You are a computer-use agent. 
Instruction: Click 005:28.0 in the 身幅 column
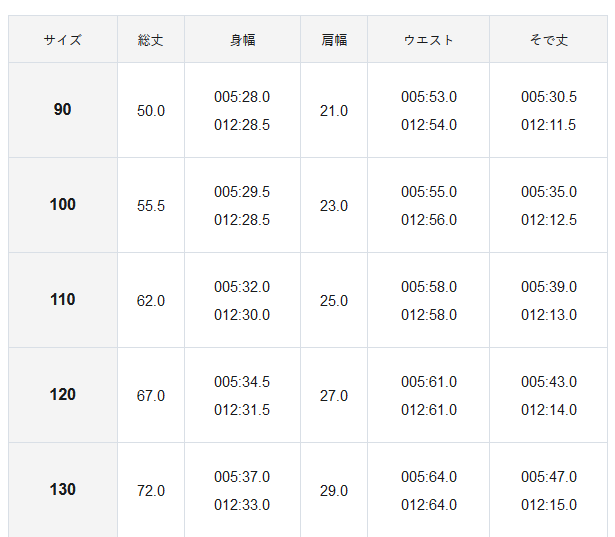tap(242, 97)
